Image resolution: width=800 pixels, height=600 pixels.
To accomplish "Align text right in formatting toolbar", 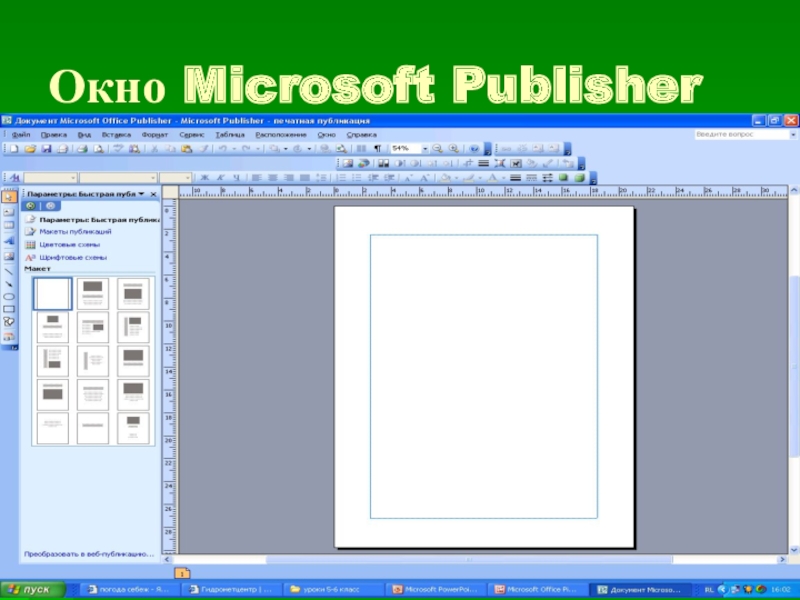I will point(289,178).
